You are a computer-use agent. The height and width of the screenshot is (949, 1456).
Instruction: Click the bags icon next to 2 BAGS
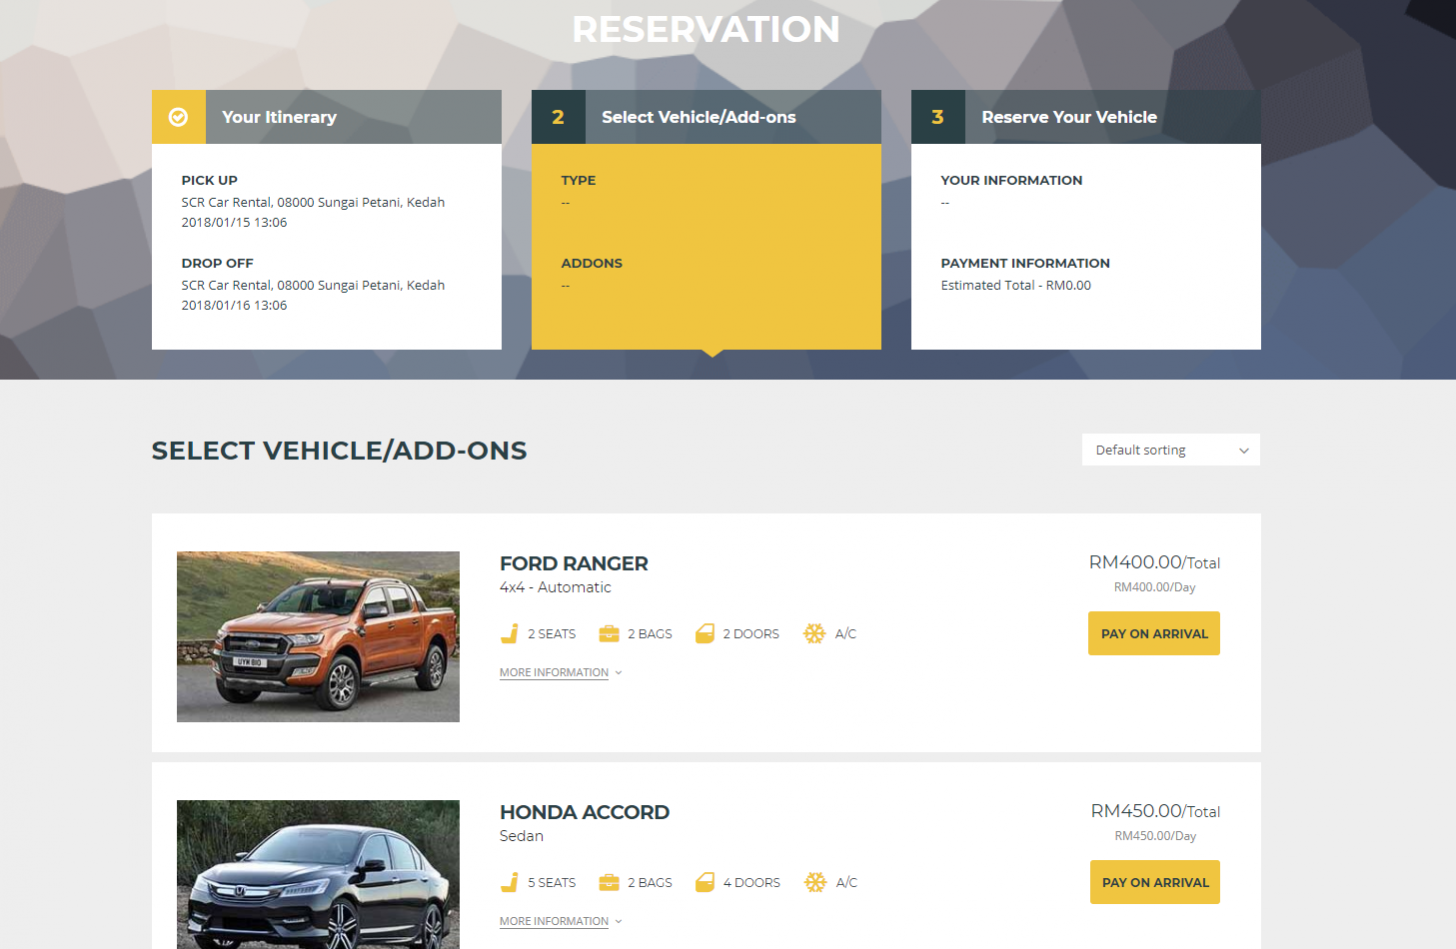point(608,632)
